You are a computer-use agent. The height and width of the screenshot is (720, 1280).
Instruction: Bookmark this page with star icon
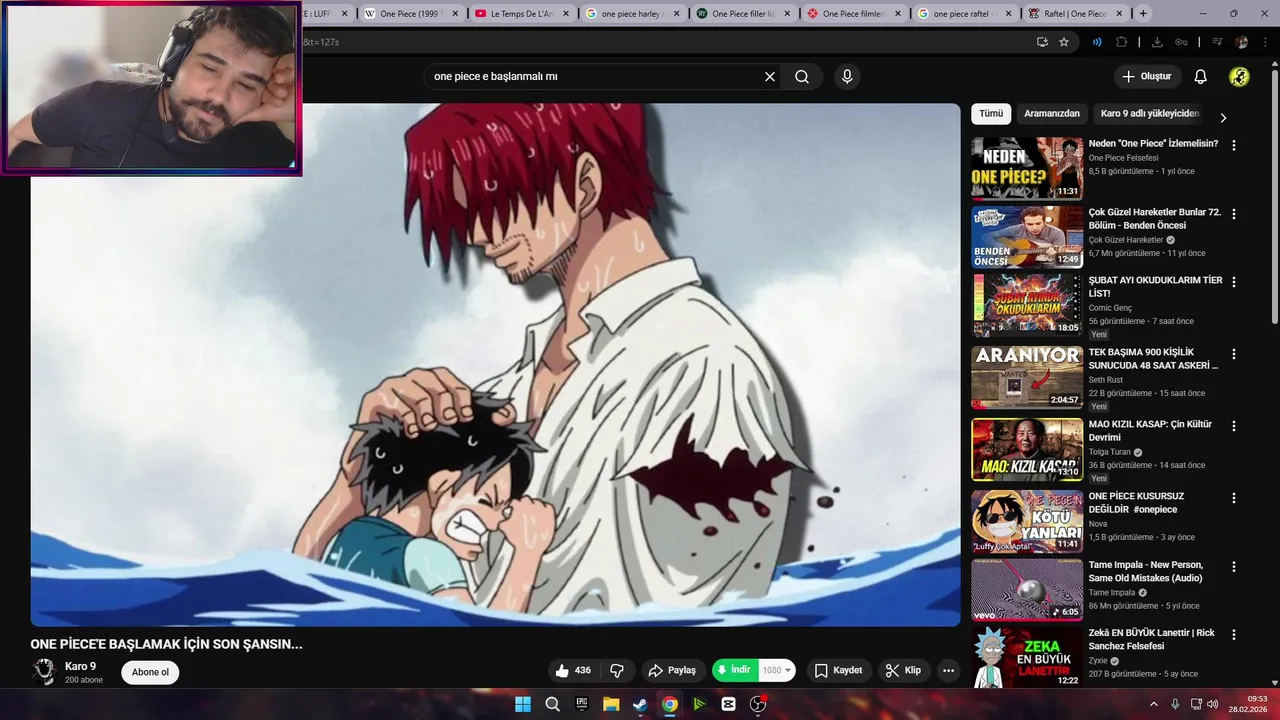coord(1064,42)
